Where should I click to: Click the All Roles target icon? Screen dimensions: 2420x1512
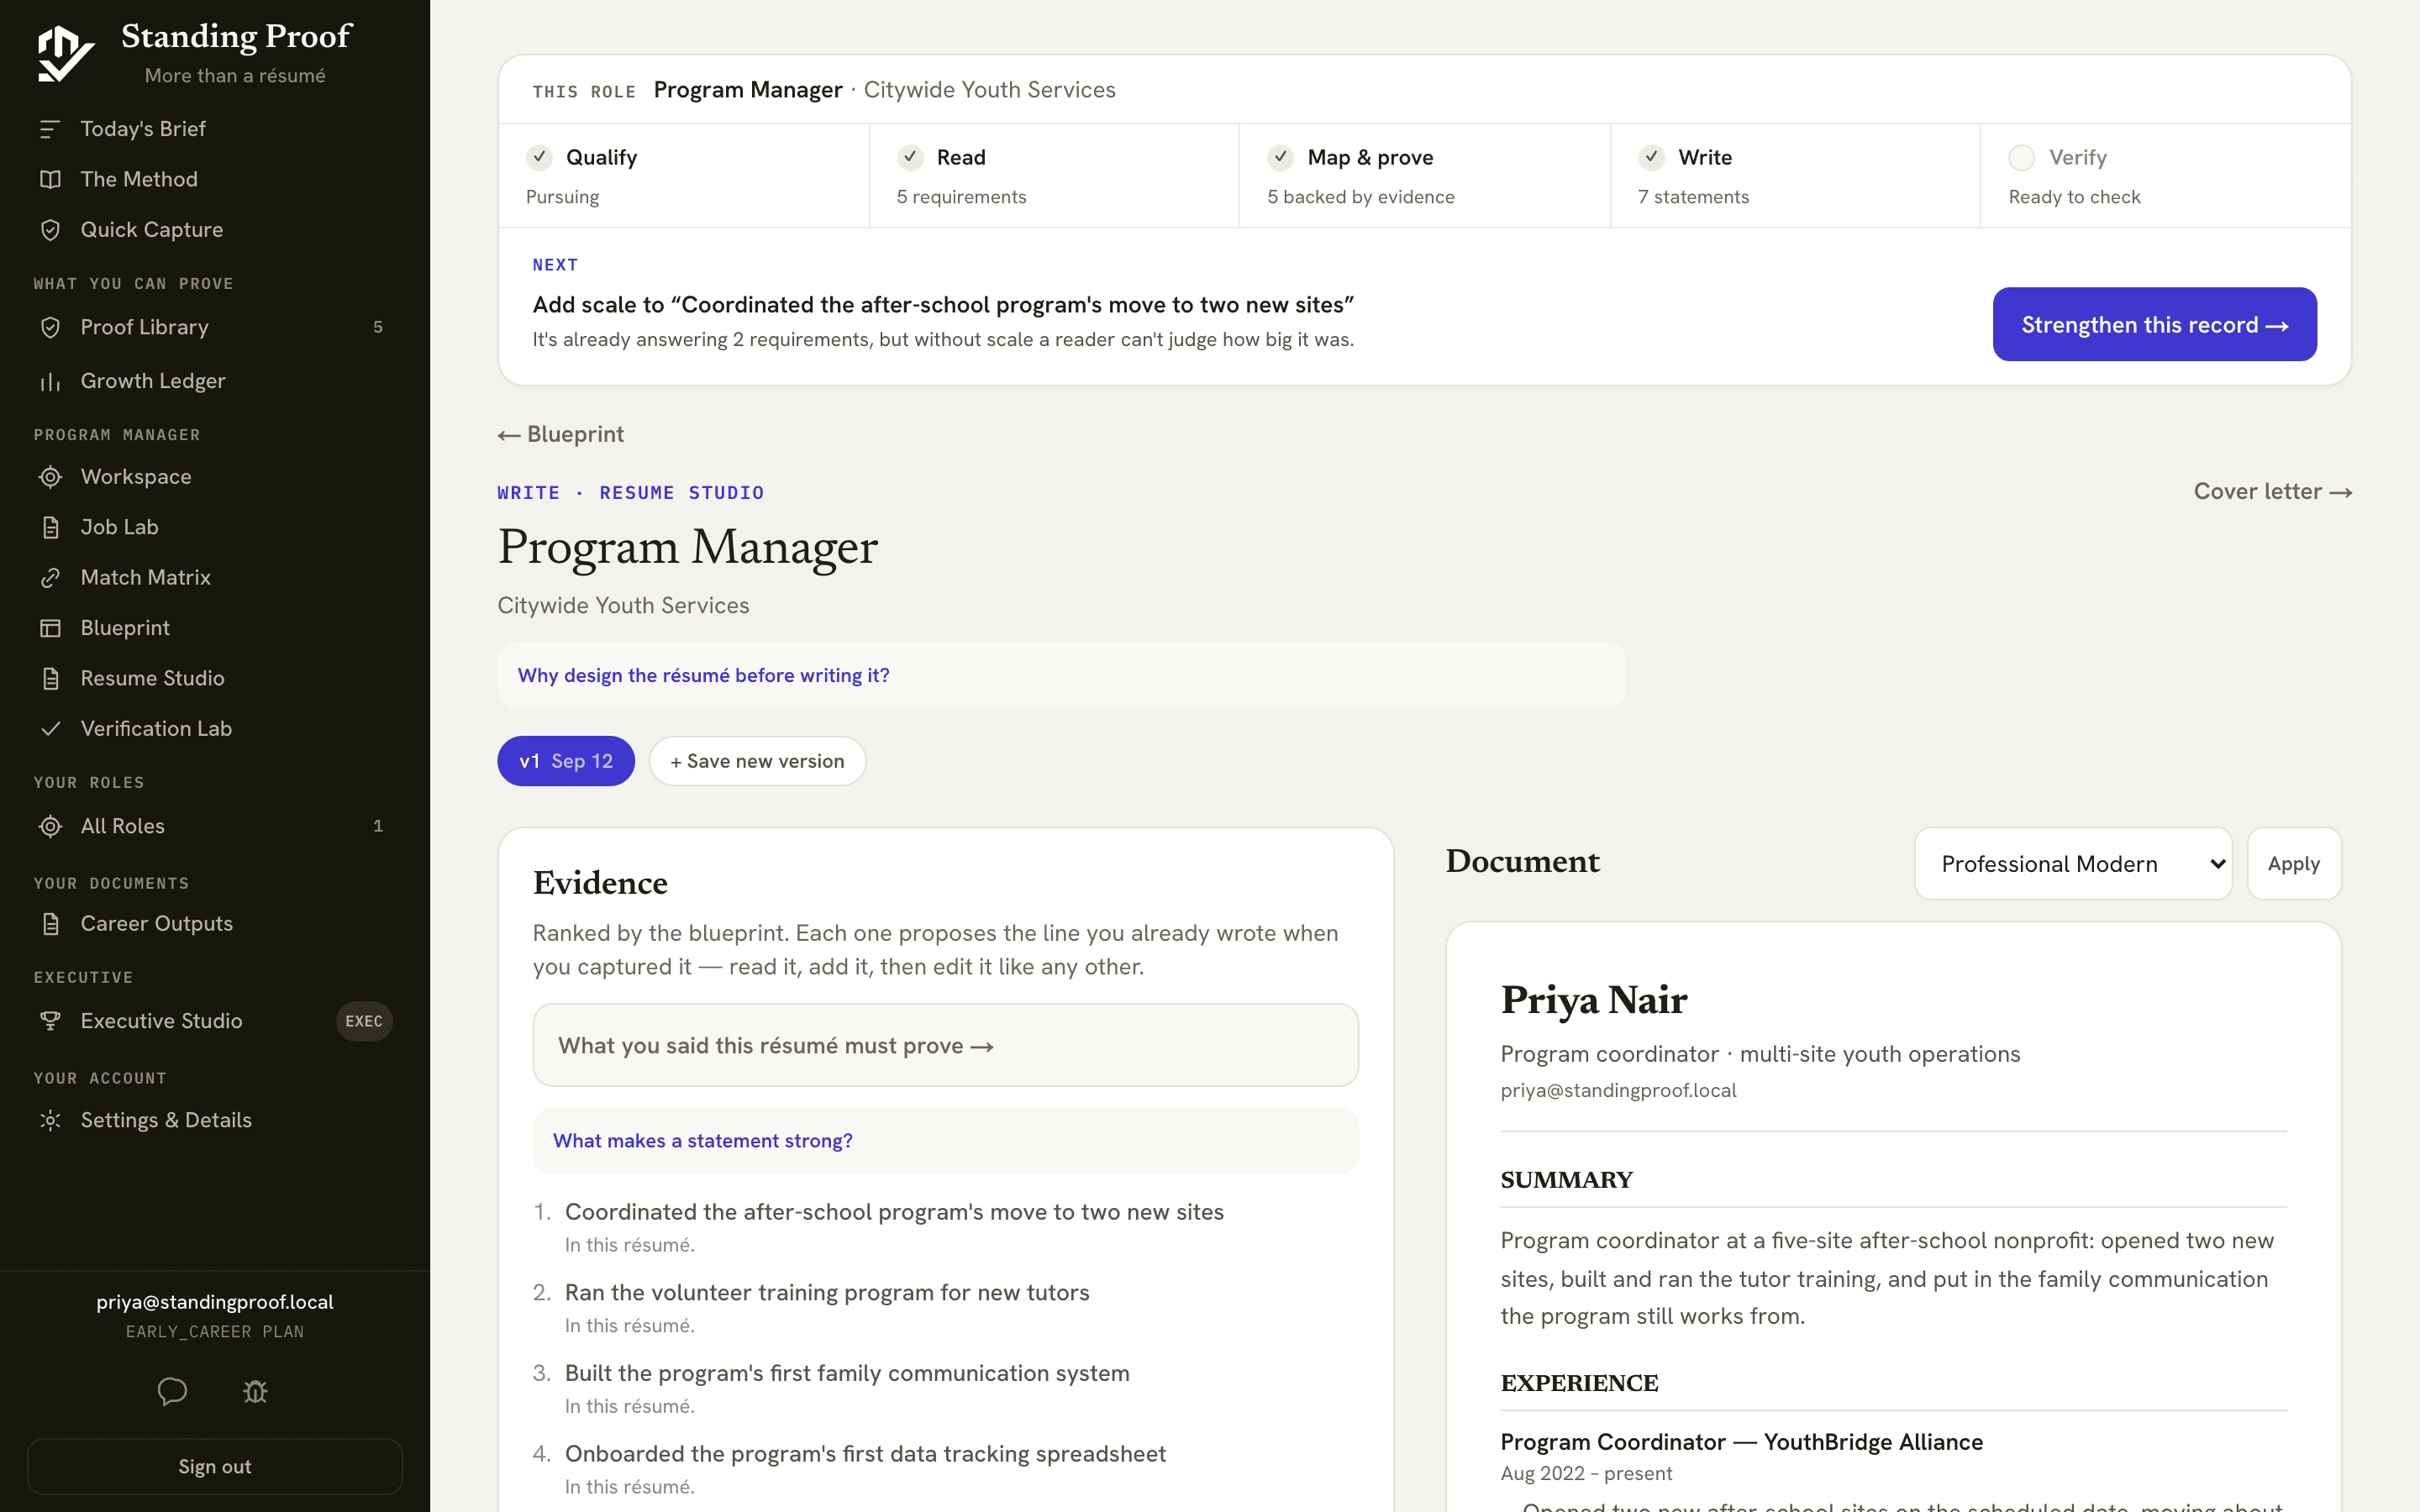coord(50,826)
